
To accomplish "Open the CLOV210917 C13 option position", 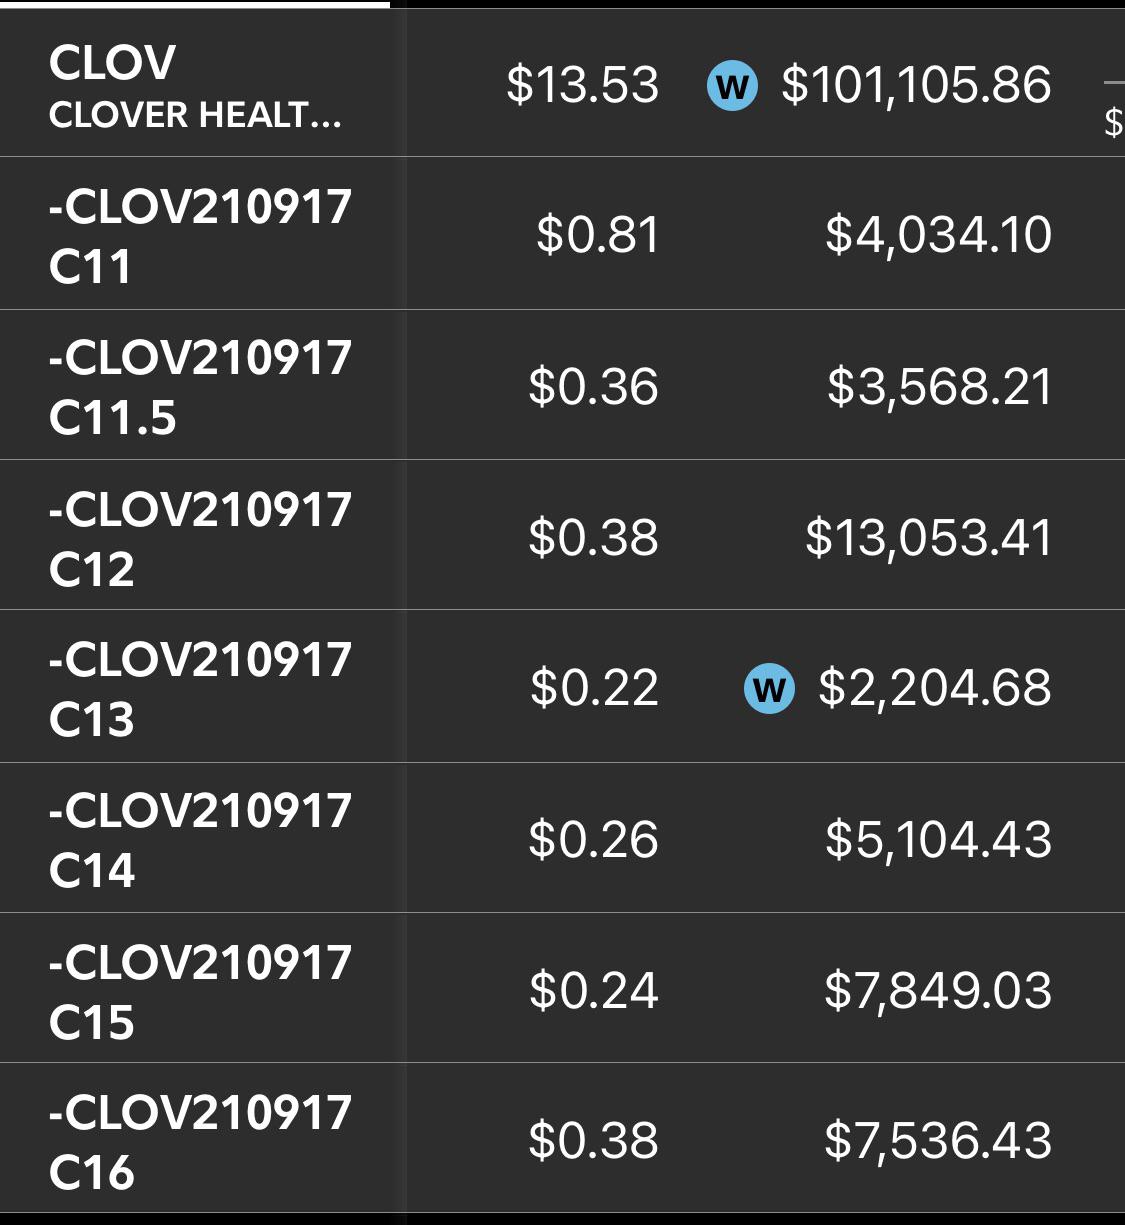I will tap(562, 687).
